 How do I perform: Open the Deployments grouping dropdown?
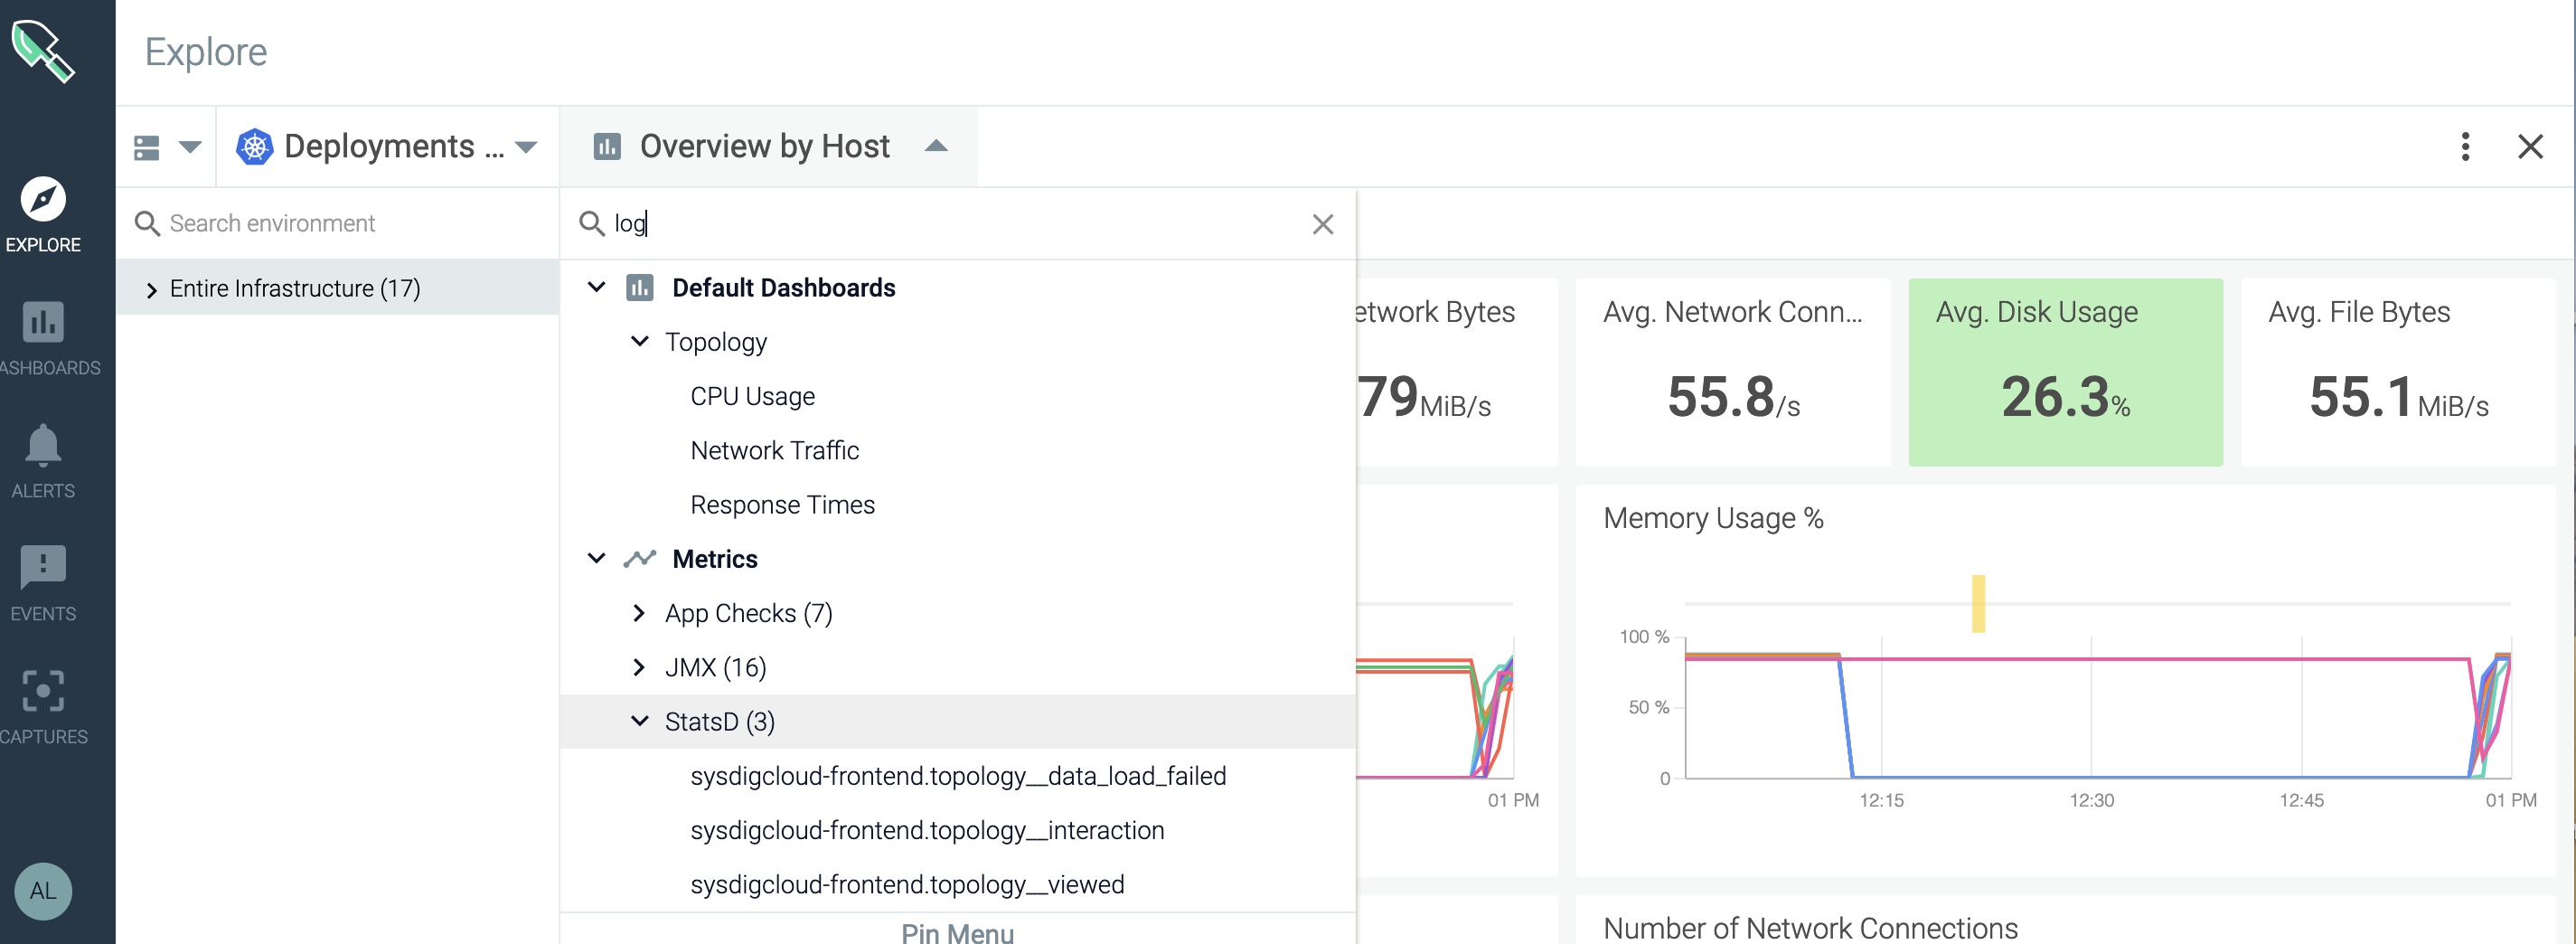tap(526, 147)
